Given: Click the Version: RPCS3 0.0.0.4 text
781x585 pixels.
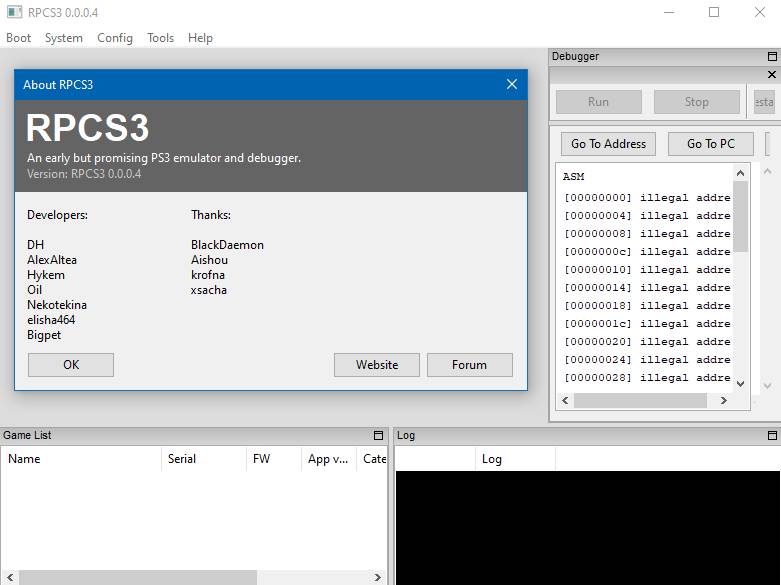Looking at the screenshot, I should [x=84, y=174].
